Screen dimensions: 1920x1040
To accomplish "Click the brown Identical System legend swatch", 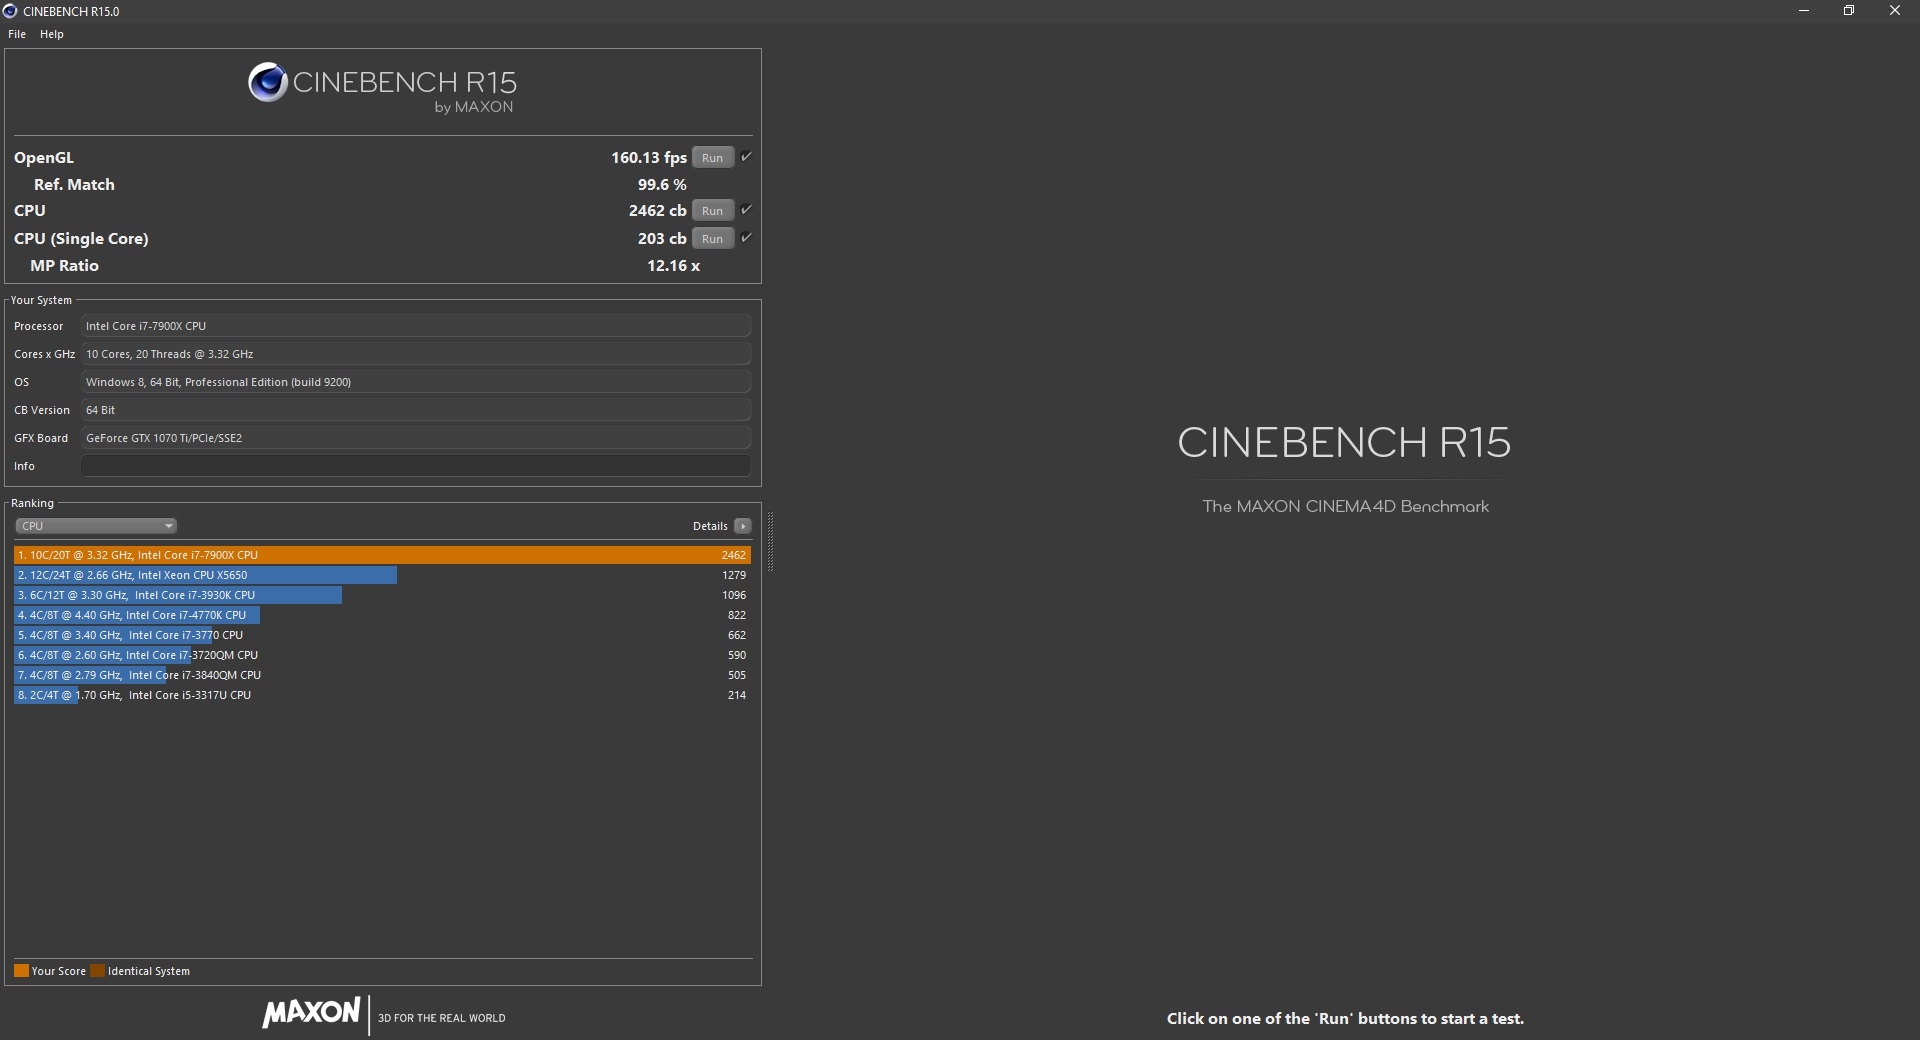I will pos(97,971).
